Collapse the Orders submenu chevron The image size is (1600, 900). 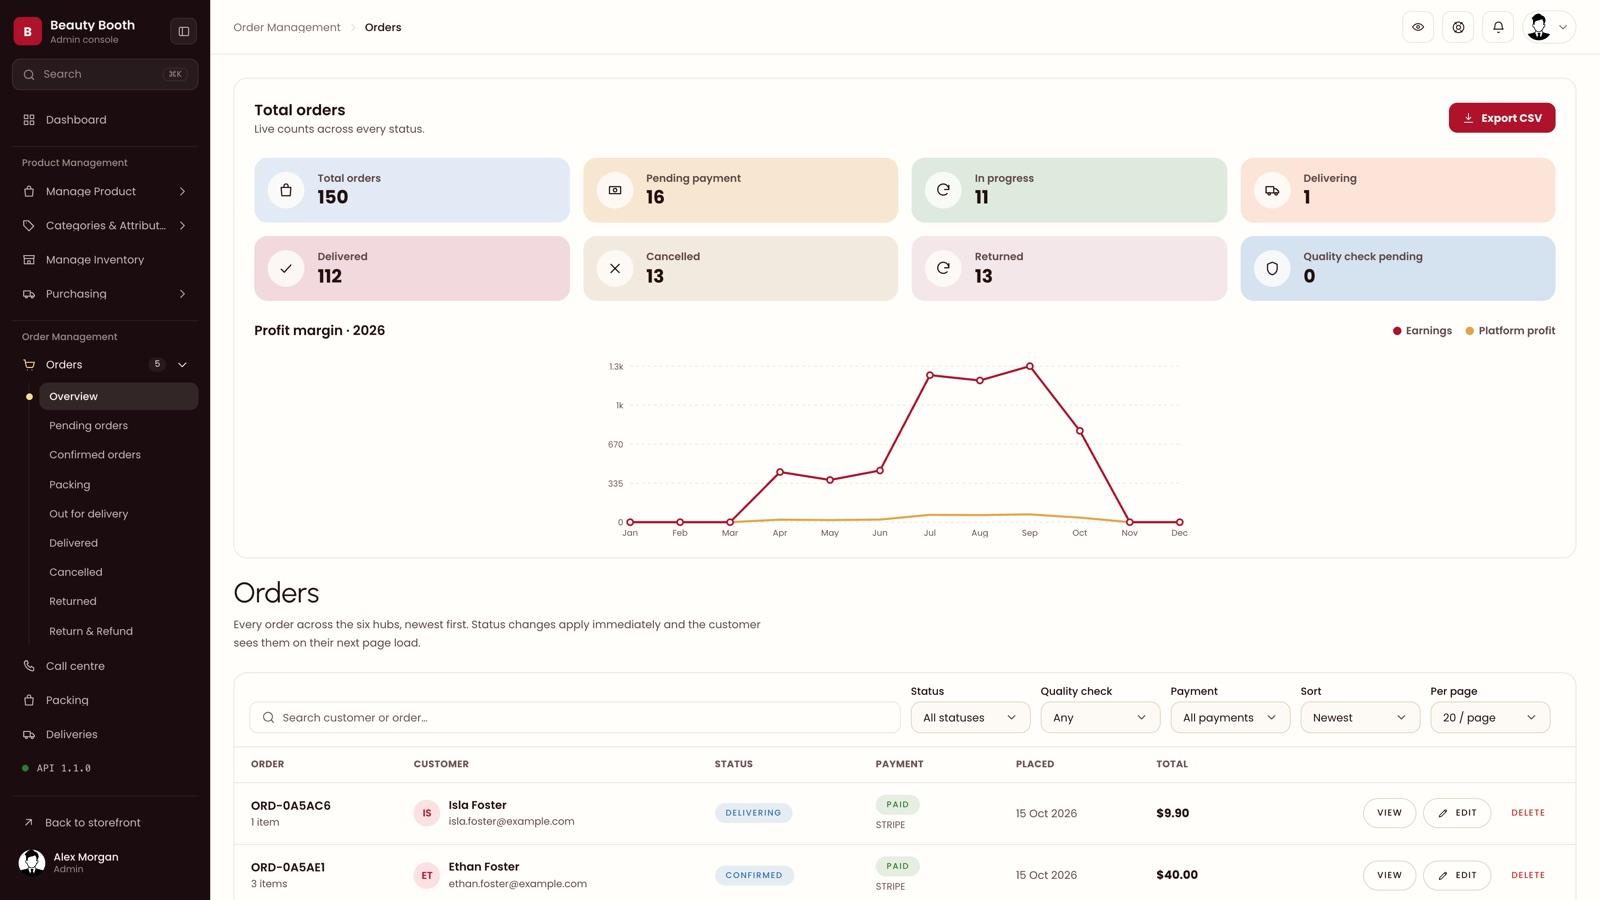point(182,365)
